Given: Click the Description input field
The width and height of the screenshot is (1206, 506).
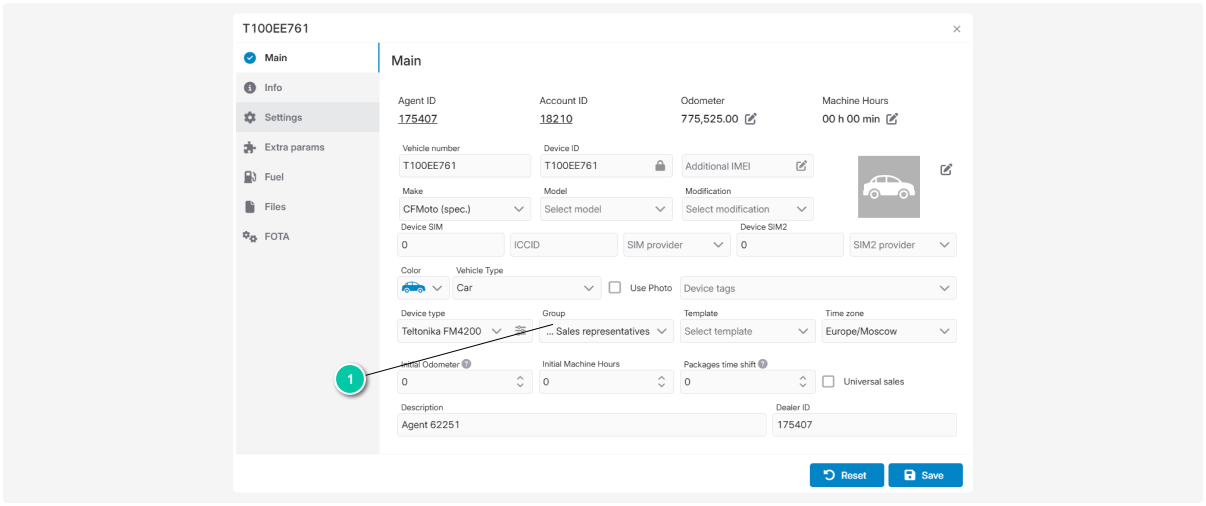Looking at the screenshot, I should point(581,425).
